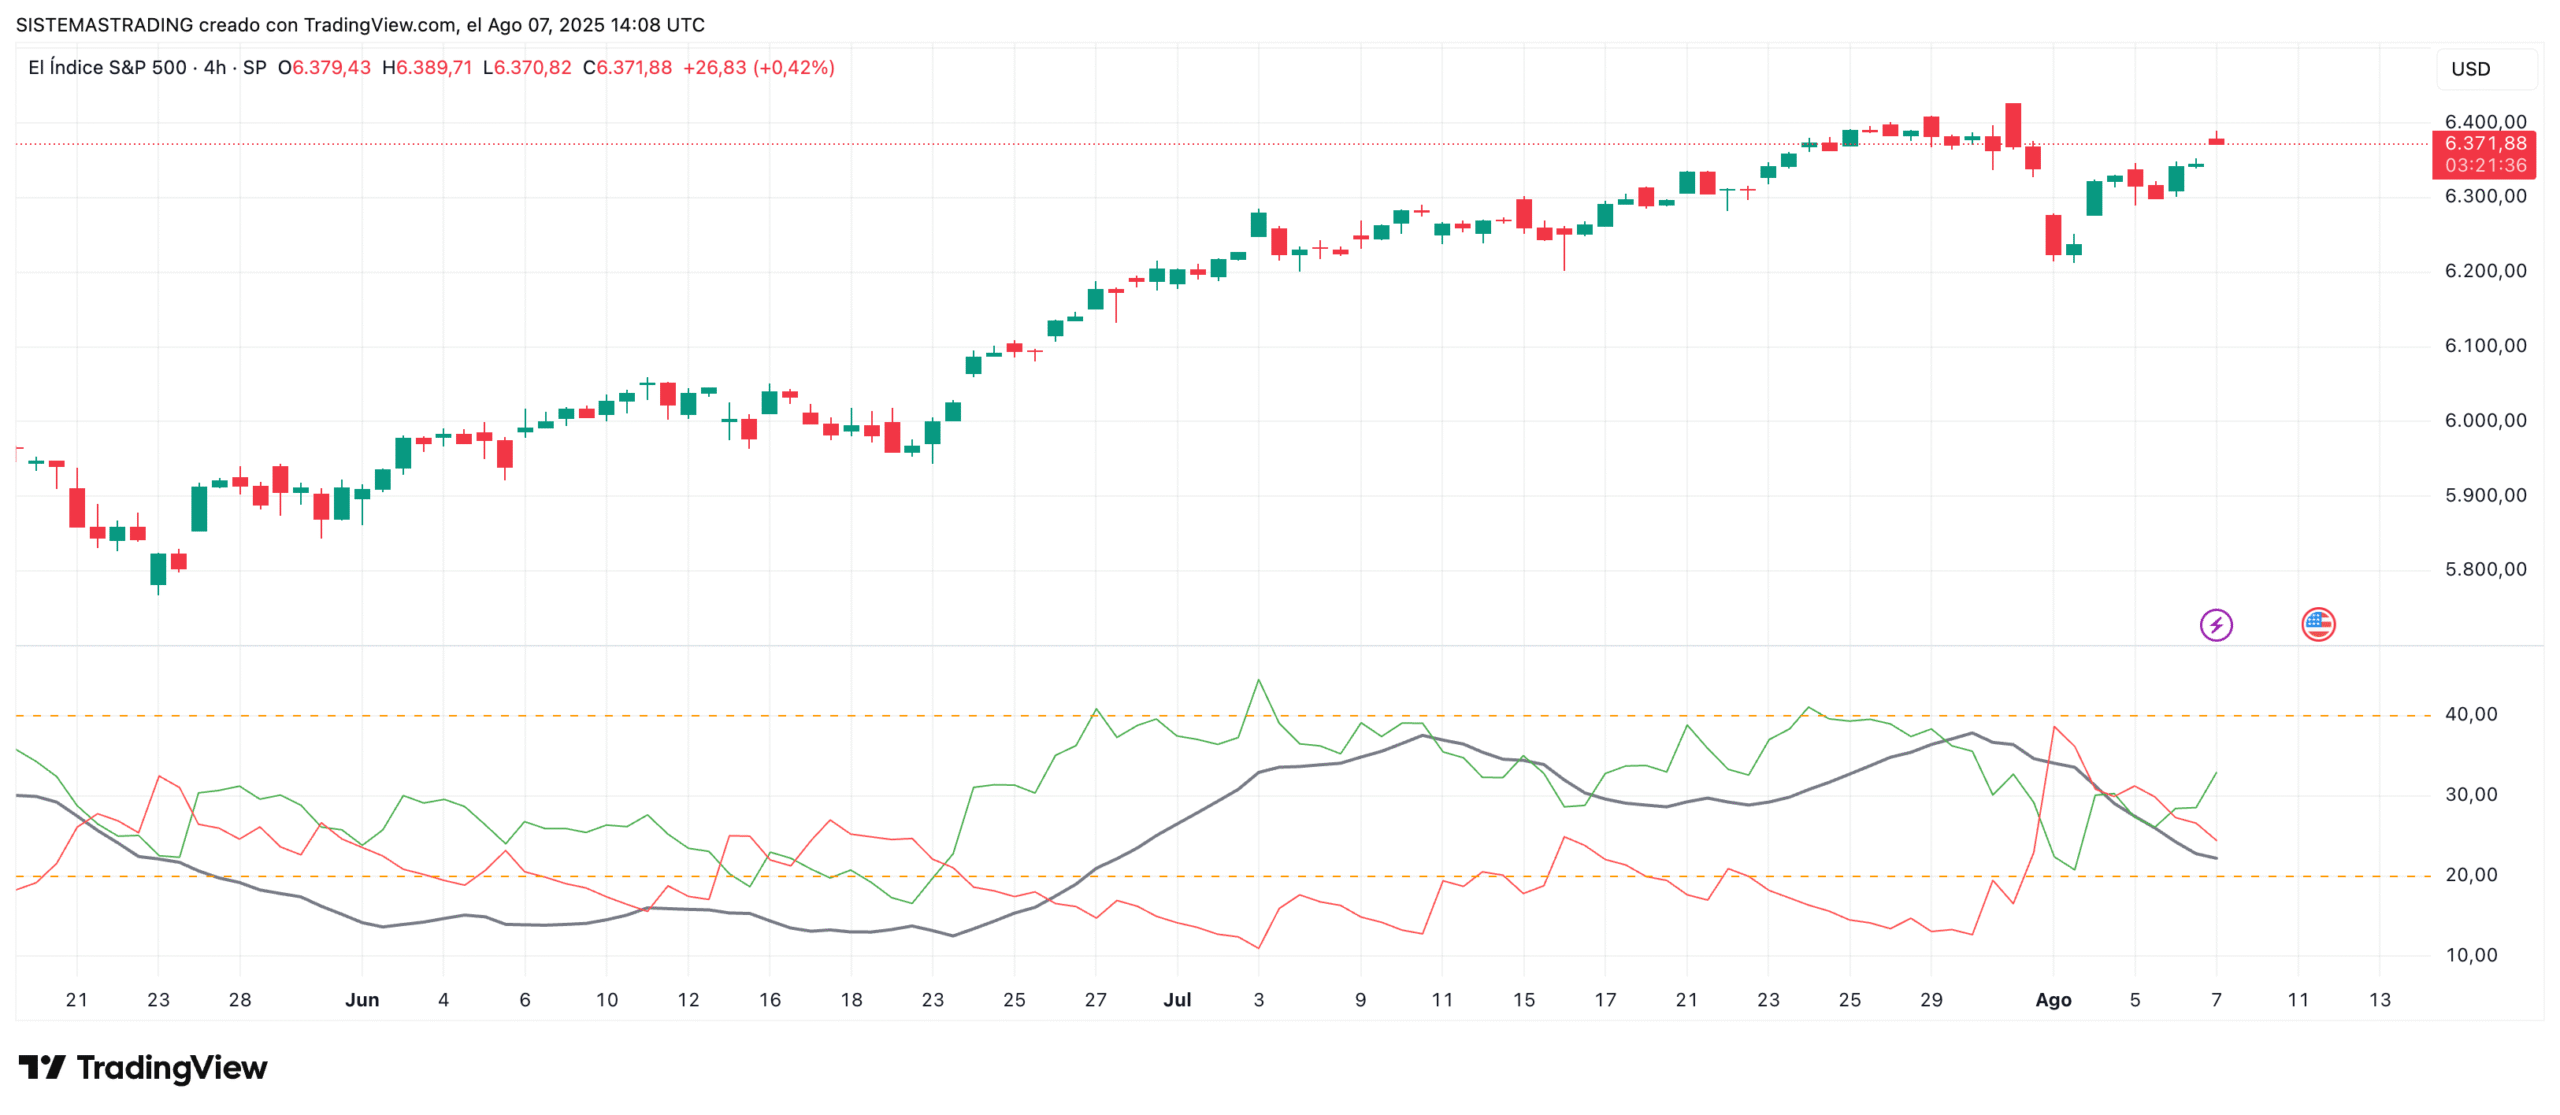2560x1115 pixels.
Task: Select the Jul marker on time axis
Action: pos(1177,1000)
